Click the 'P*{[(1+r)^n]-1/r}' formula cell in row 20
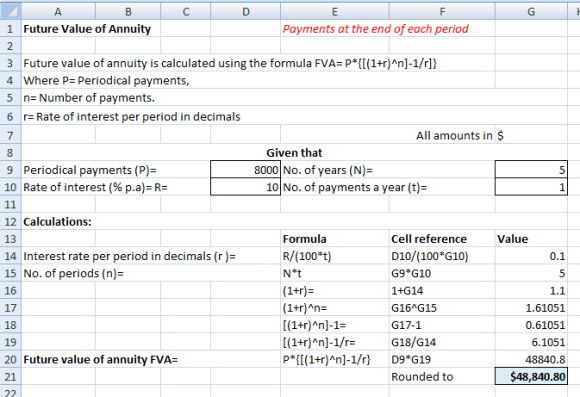The width and height of the screenshot is (580, 397). pyautogui.click(x=335, y=359)
